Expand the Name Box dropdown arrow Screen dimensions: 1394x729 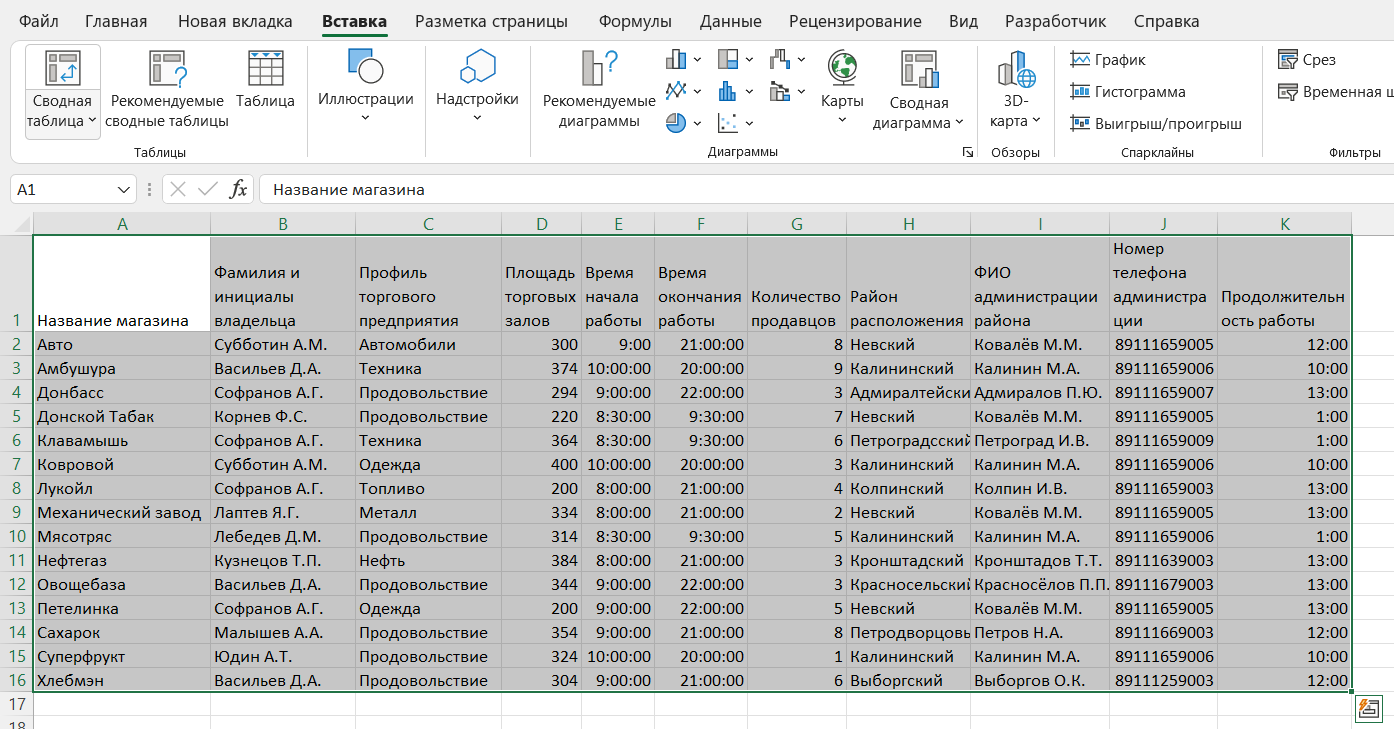point(124,189)
